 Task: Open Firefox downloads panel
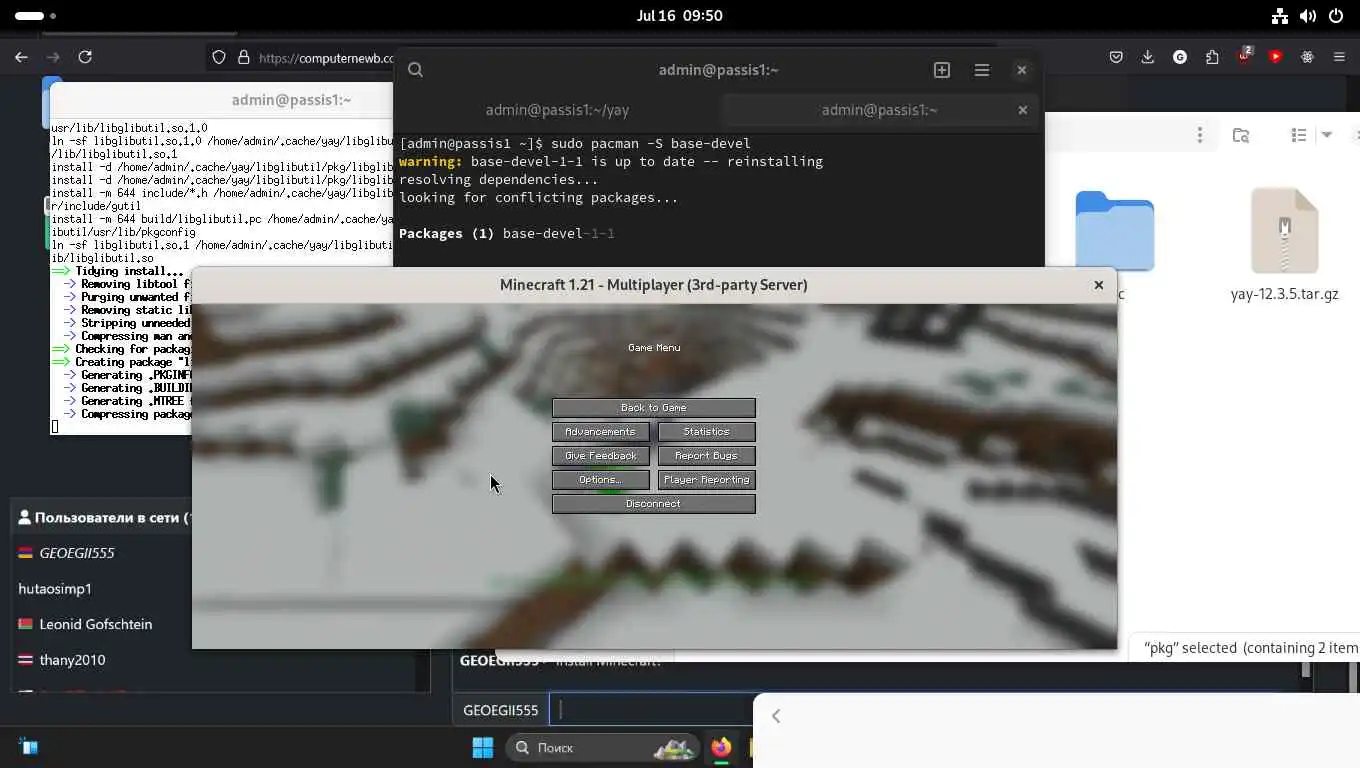pyautogui.click(x=1148, y=57)
